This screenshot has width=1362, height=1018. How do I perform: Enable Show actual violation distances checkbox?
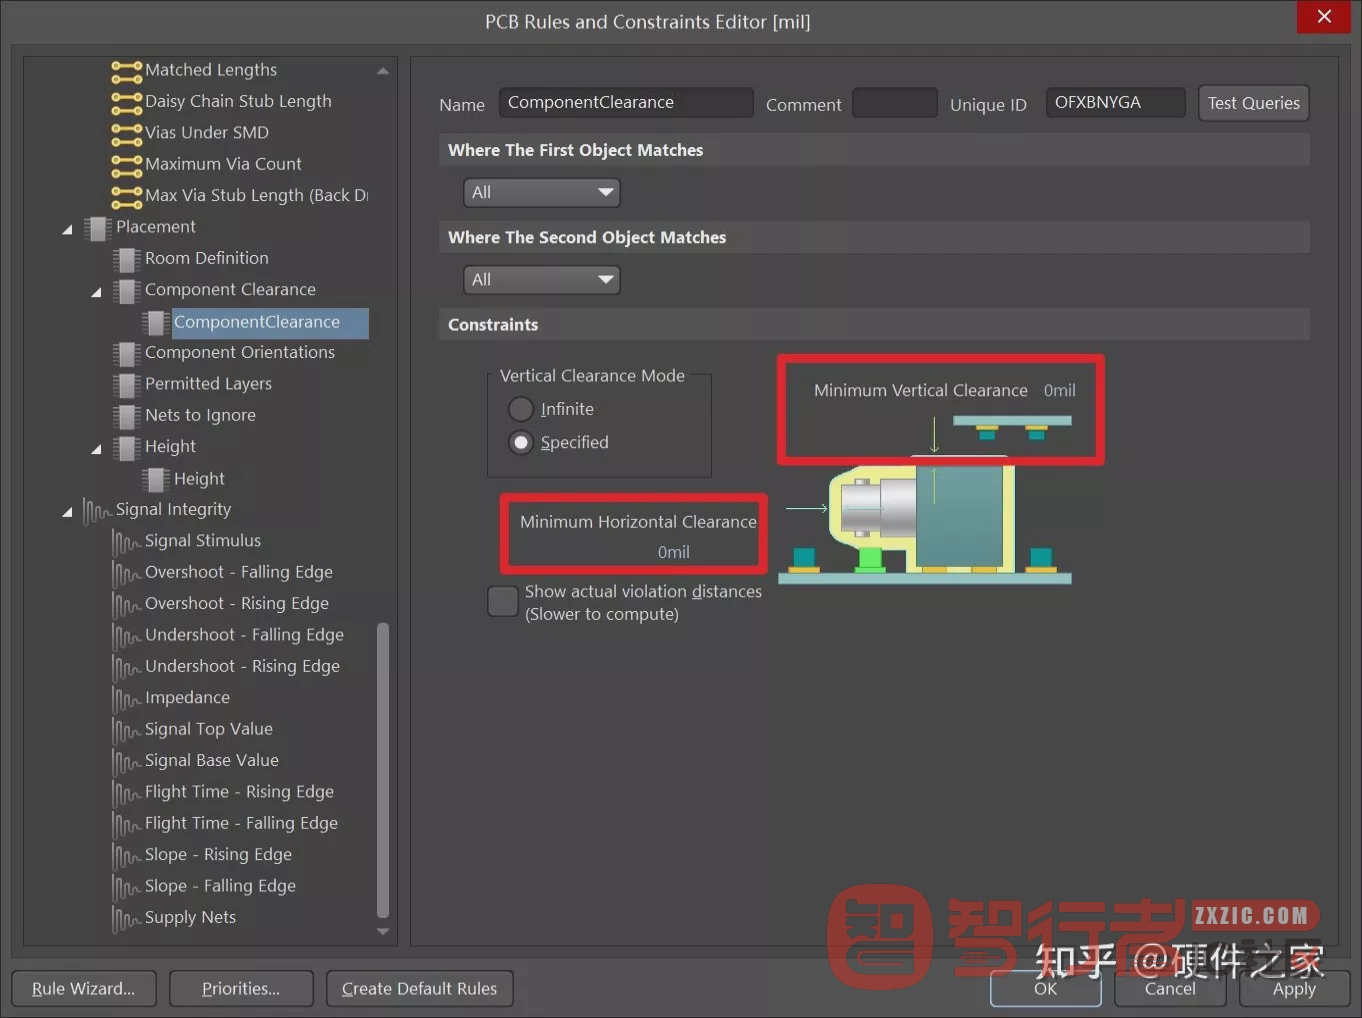(x=502, y=601)
